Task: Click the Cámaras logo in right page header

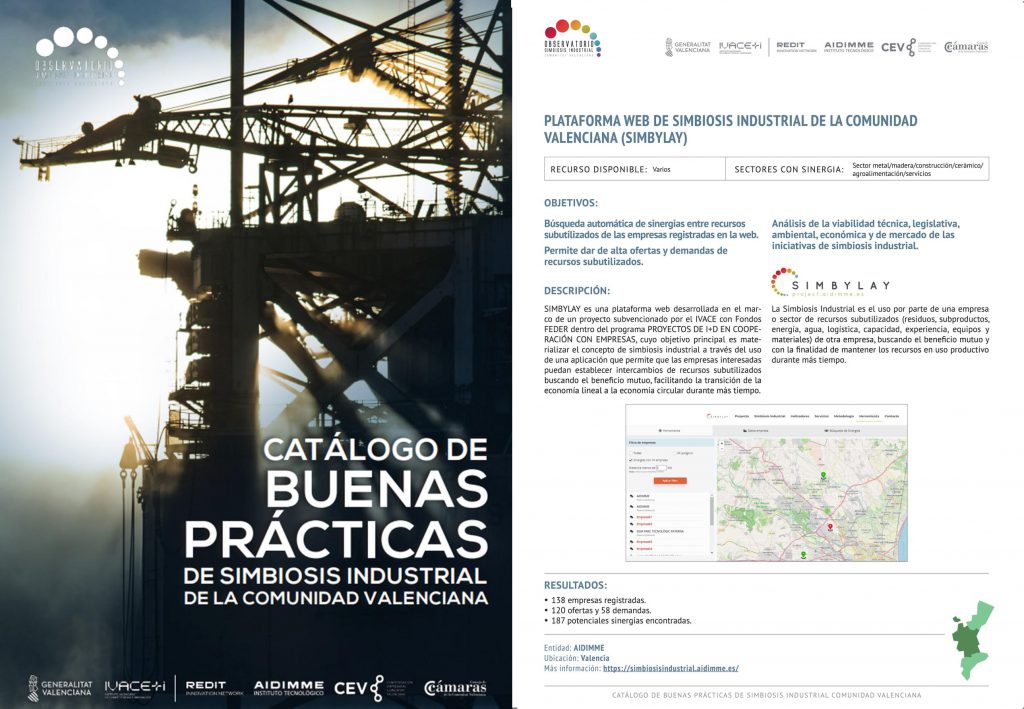Action: [965, 47]
